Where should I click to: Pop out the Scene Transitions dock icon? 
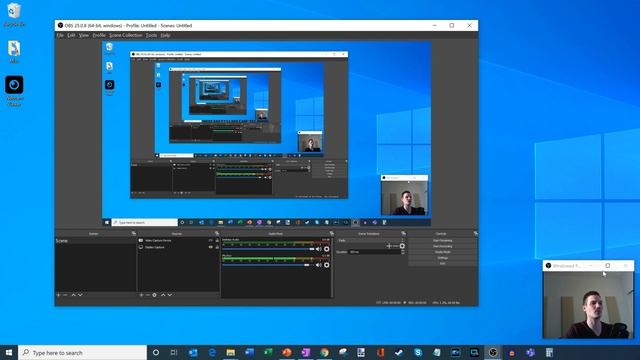point(403,233)
